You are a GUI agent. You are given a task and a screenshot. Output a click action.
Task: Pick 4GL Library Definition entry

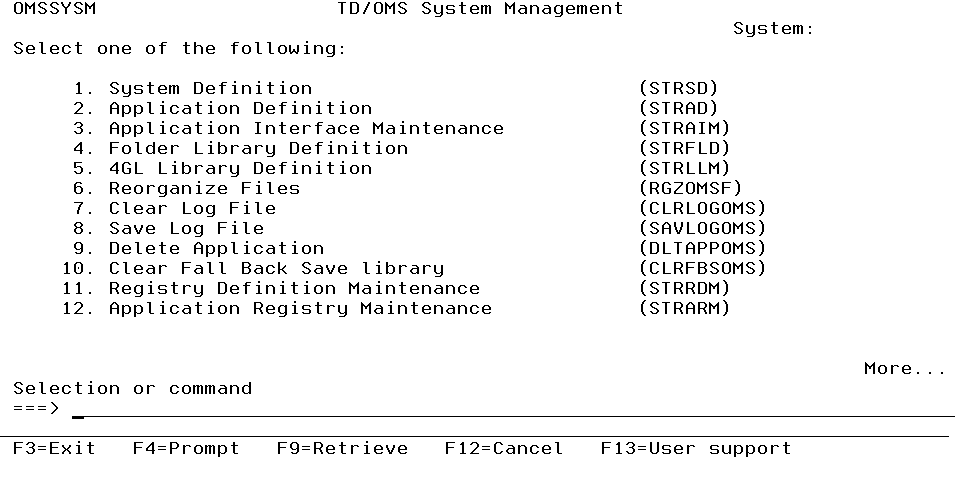point(240,168)
